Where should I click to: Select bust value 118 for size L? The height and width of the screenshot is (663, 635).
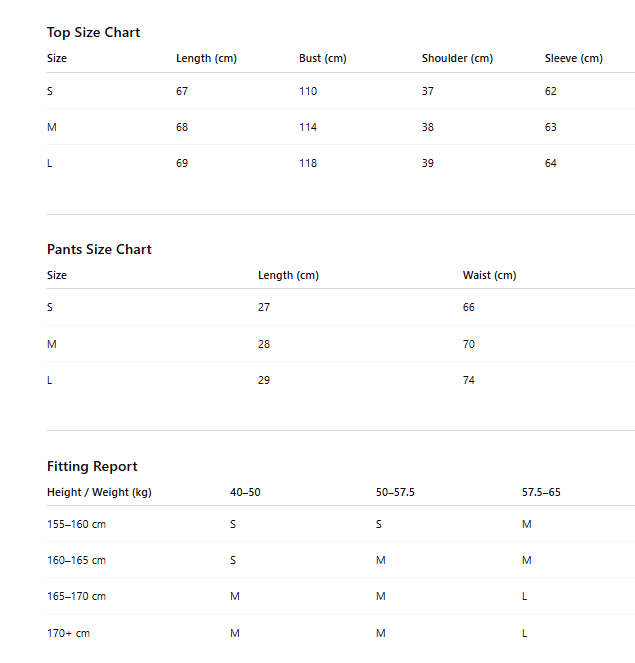tap(308, 163)
